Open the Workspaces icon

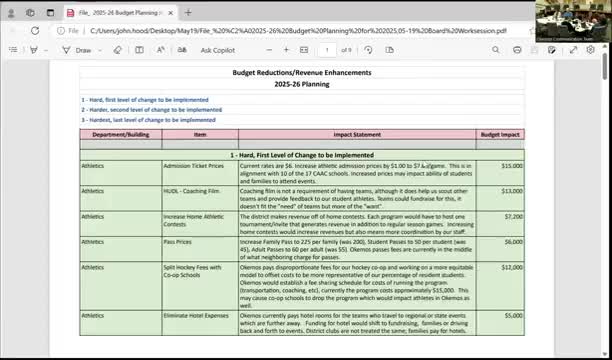pyautogui.click(x=30, y=13)
